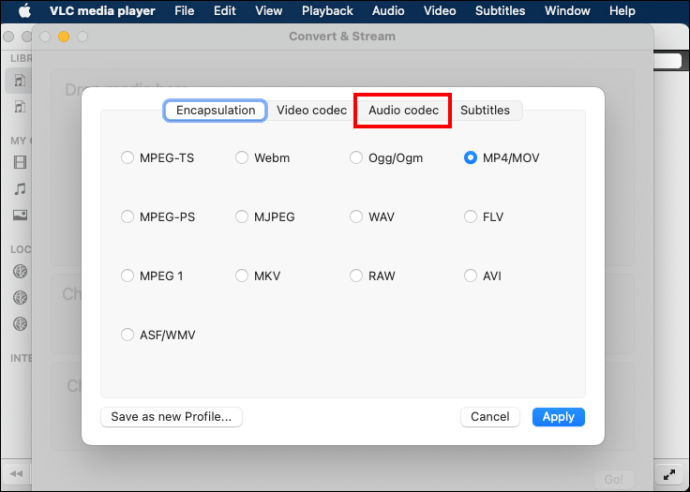Select the Ogg/Ogm radio button
Image resolution: width=690 pixels, height=492 pixels.
pos(356,158)
